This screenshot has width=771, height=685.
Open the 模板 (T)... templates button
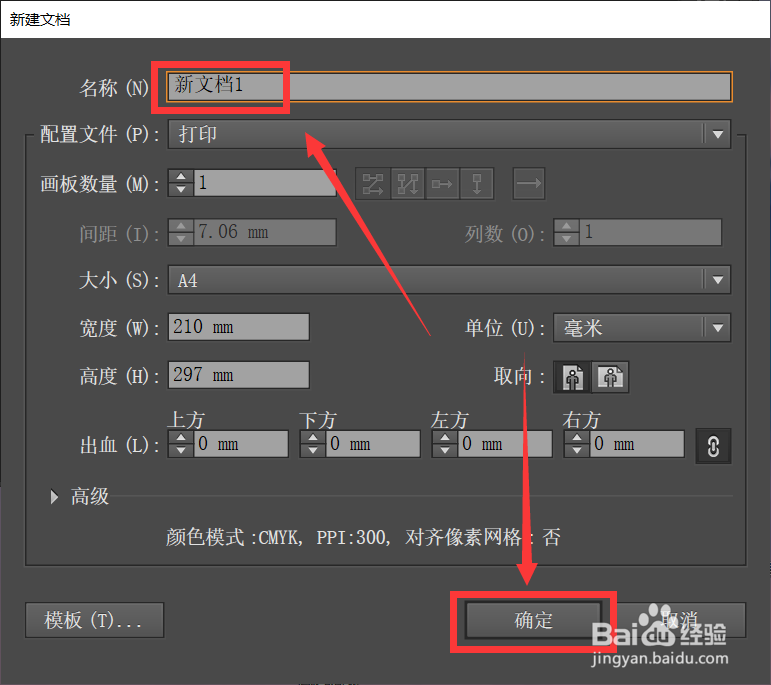[94, 620]
